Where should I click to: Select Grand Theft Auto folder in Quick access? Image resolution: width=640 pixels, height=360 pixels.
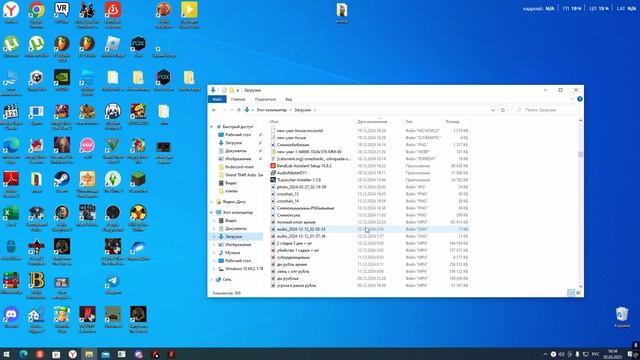tap(244, 175)
